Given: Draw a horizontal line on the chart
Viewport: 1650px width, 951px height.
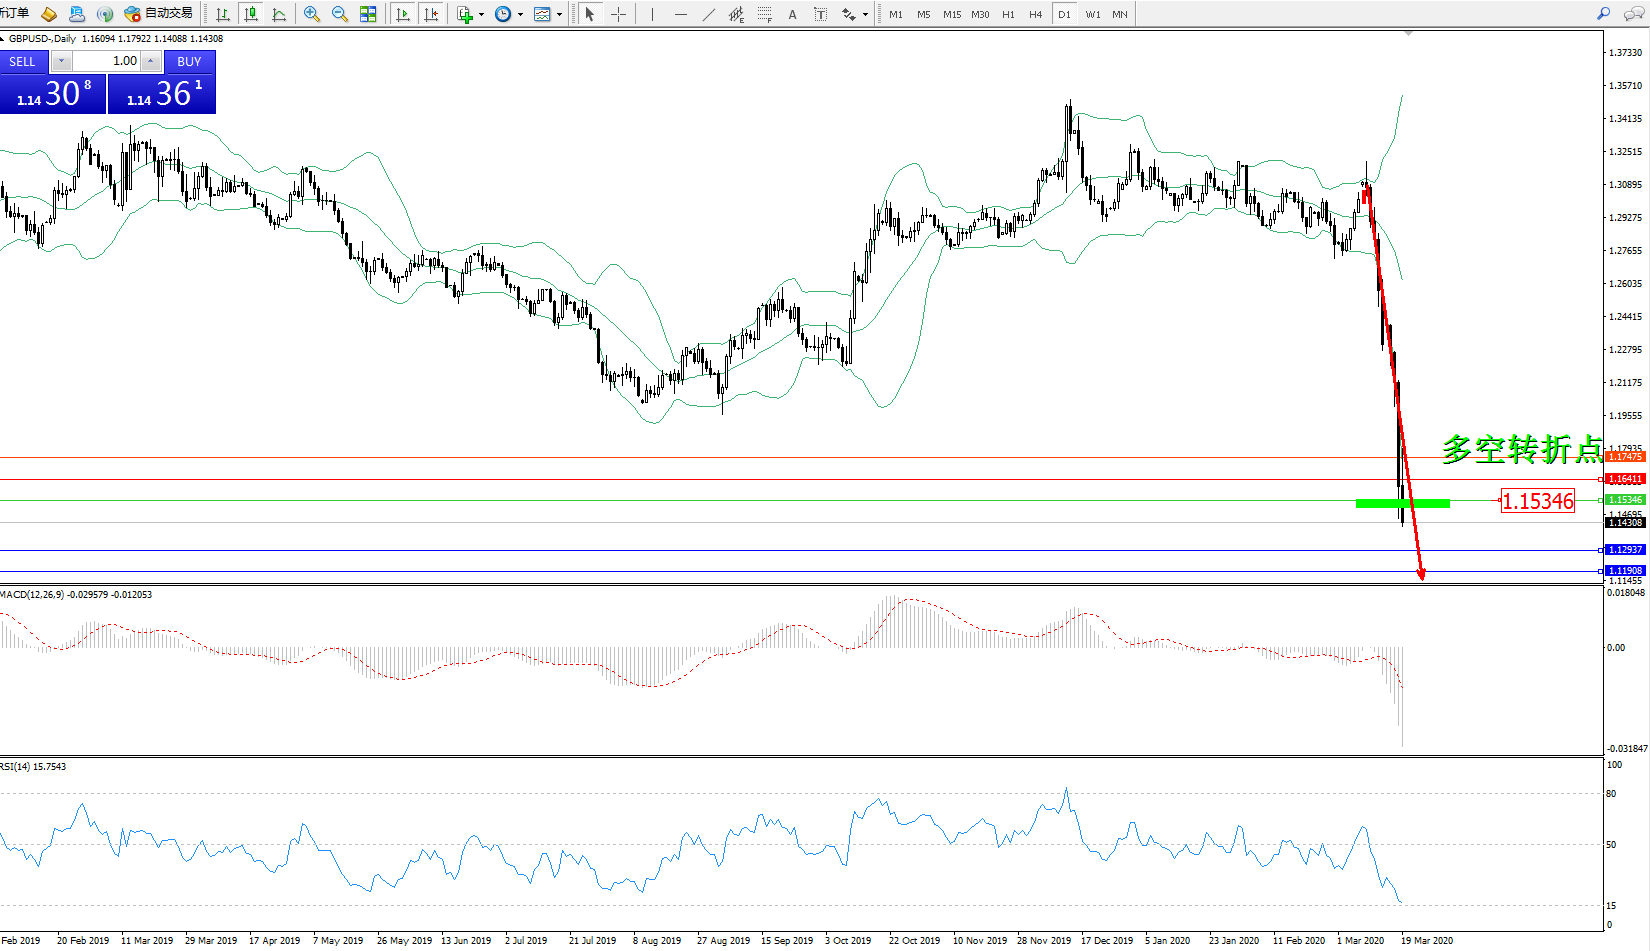Looking at the screenshot, I should click(x=681, y=14).
